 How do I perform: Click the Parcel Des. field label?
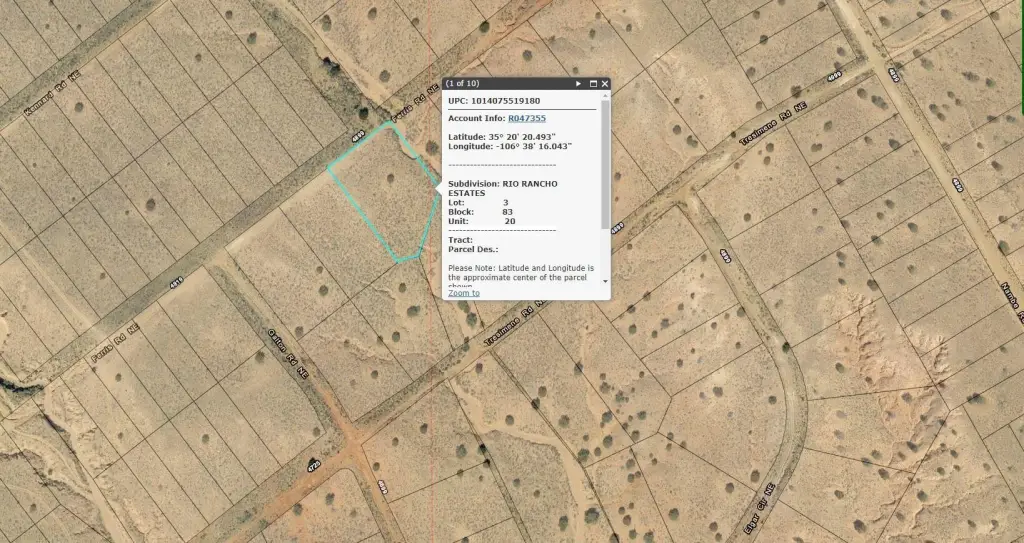tap(473, 249)
